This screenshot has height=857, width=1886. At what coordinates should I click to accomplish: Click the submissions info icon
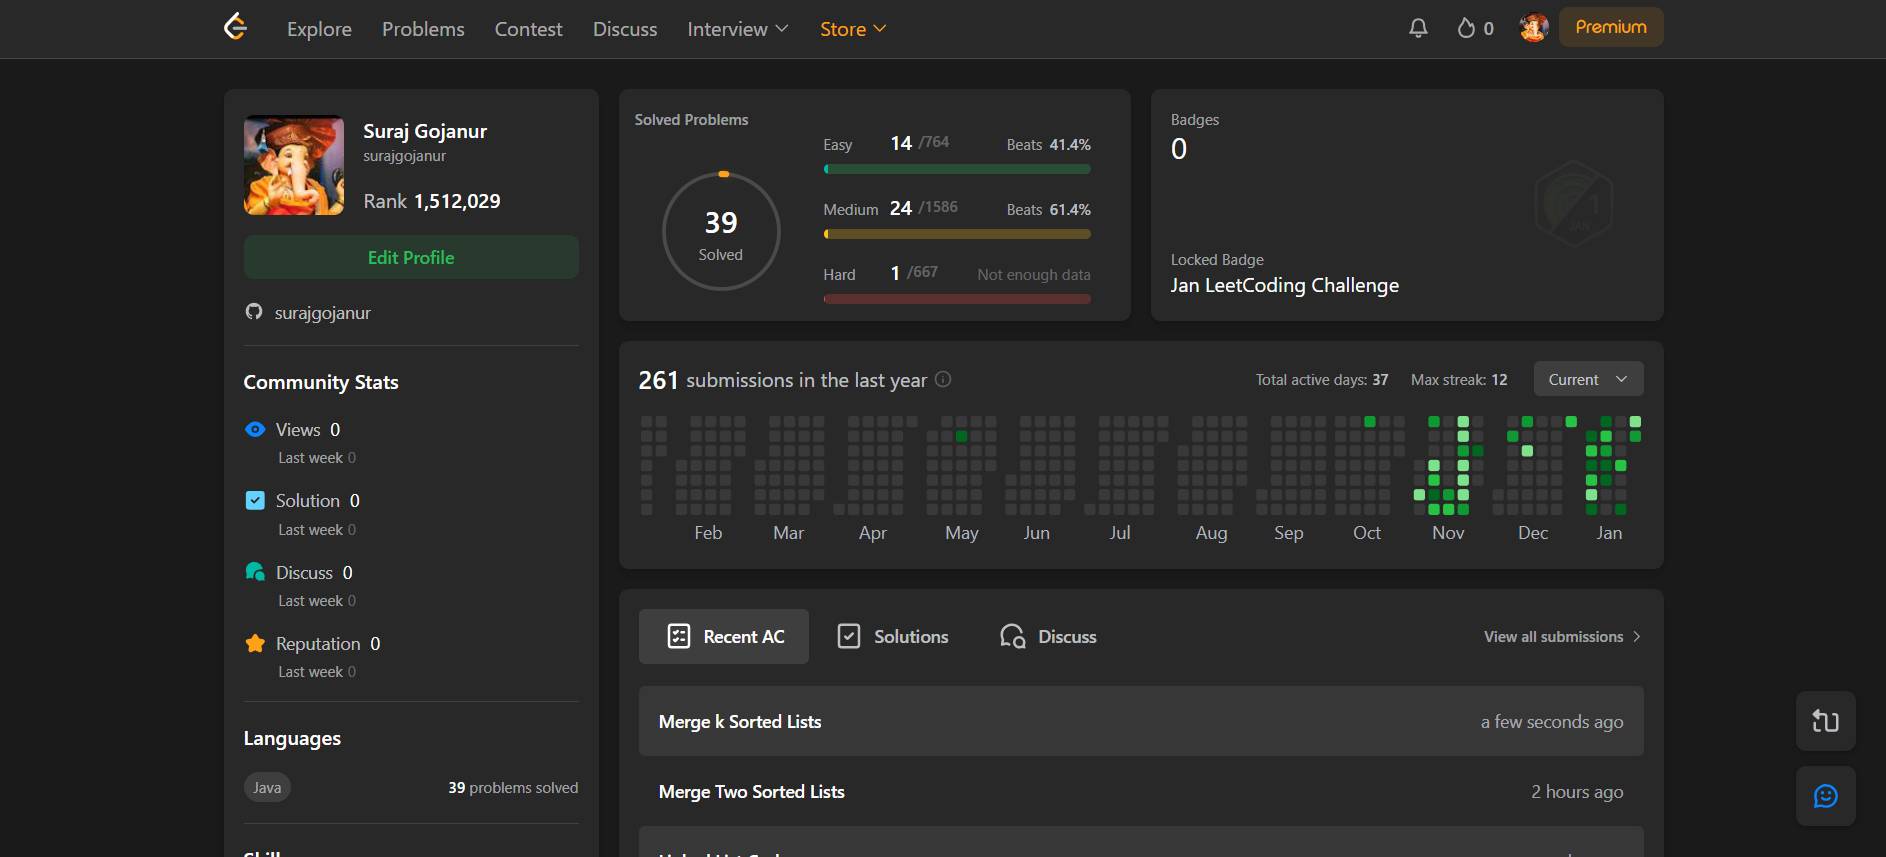click(943, 380)
